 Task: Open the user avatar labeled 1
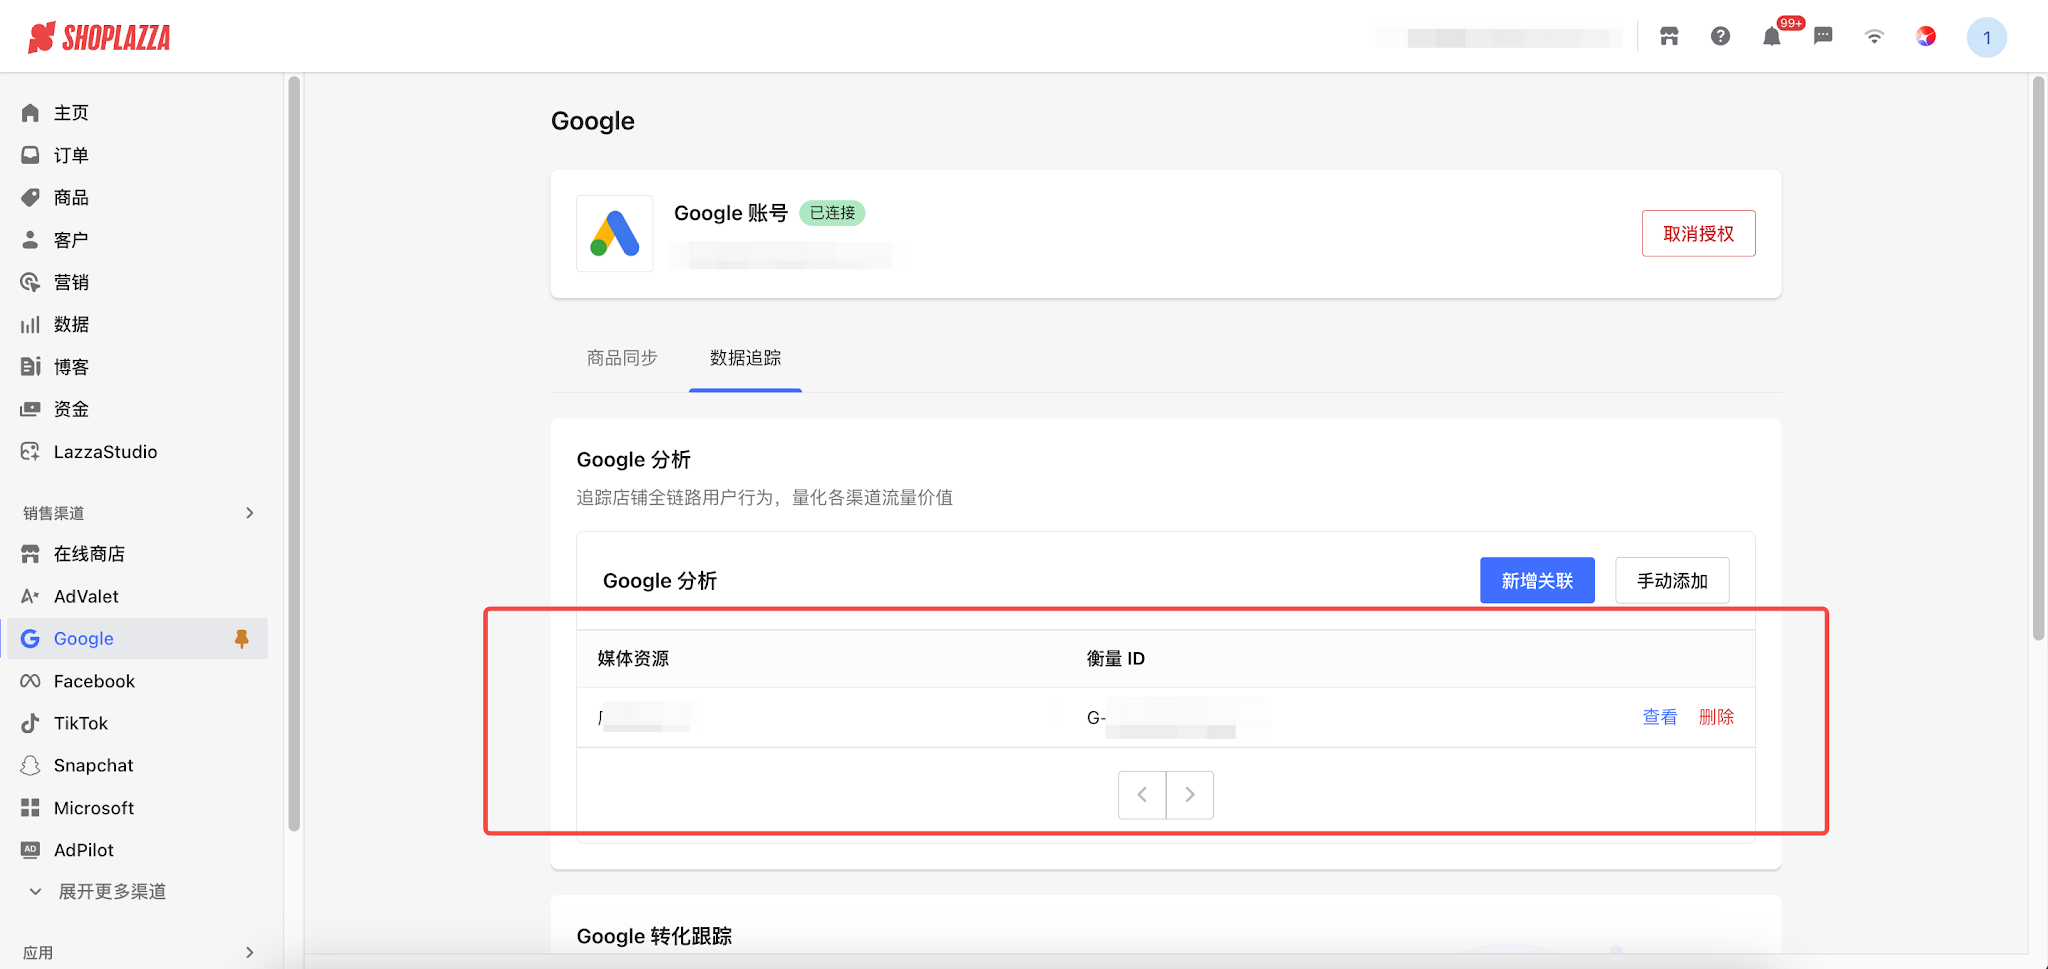[1986, 38]
